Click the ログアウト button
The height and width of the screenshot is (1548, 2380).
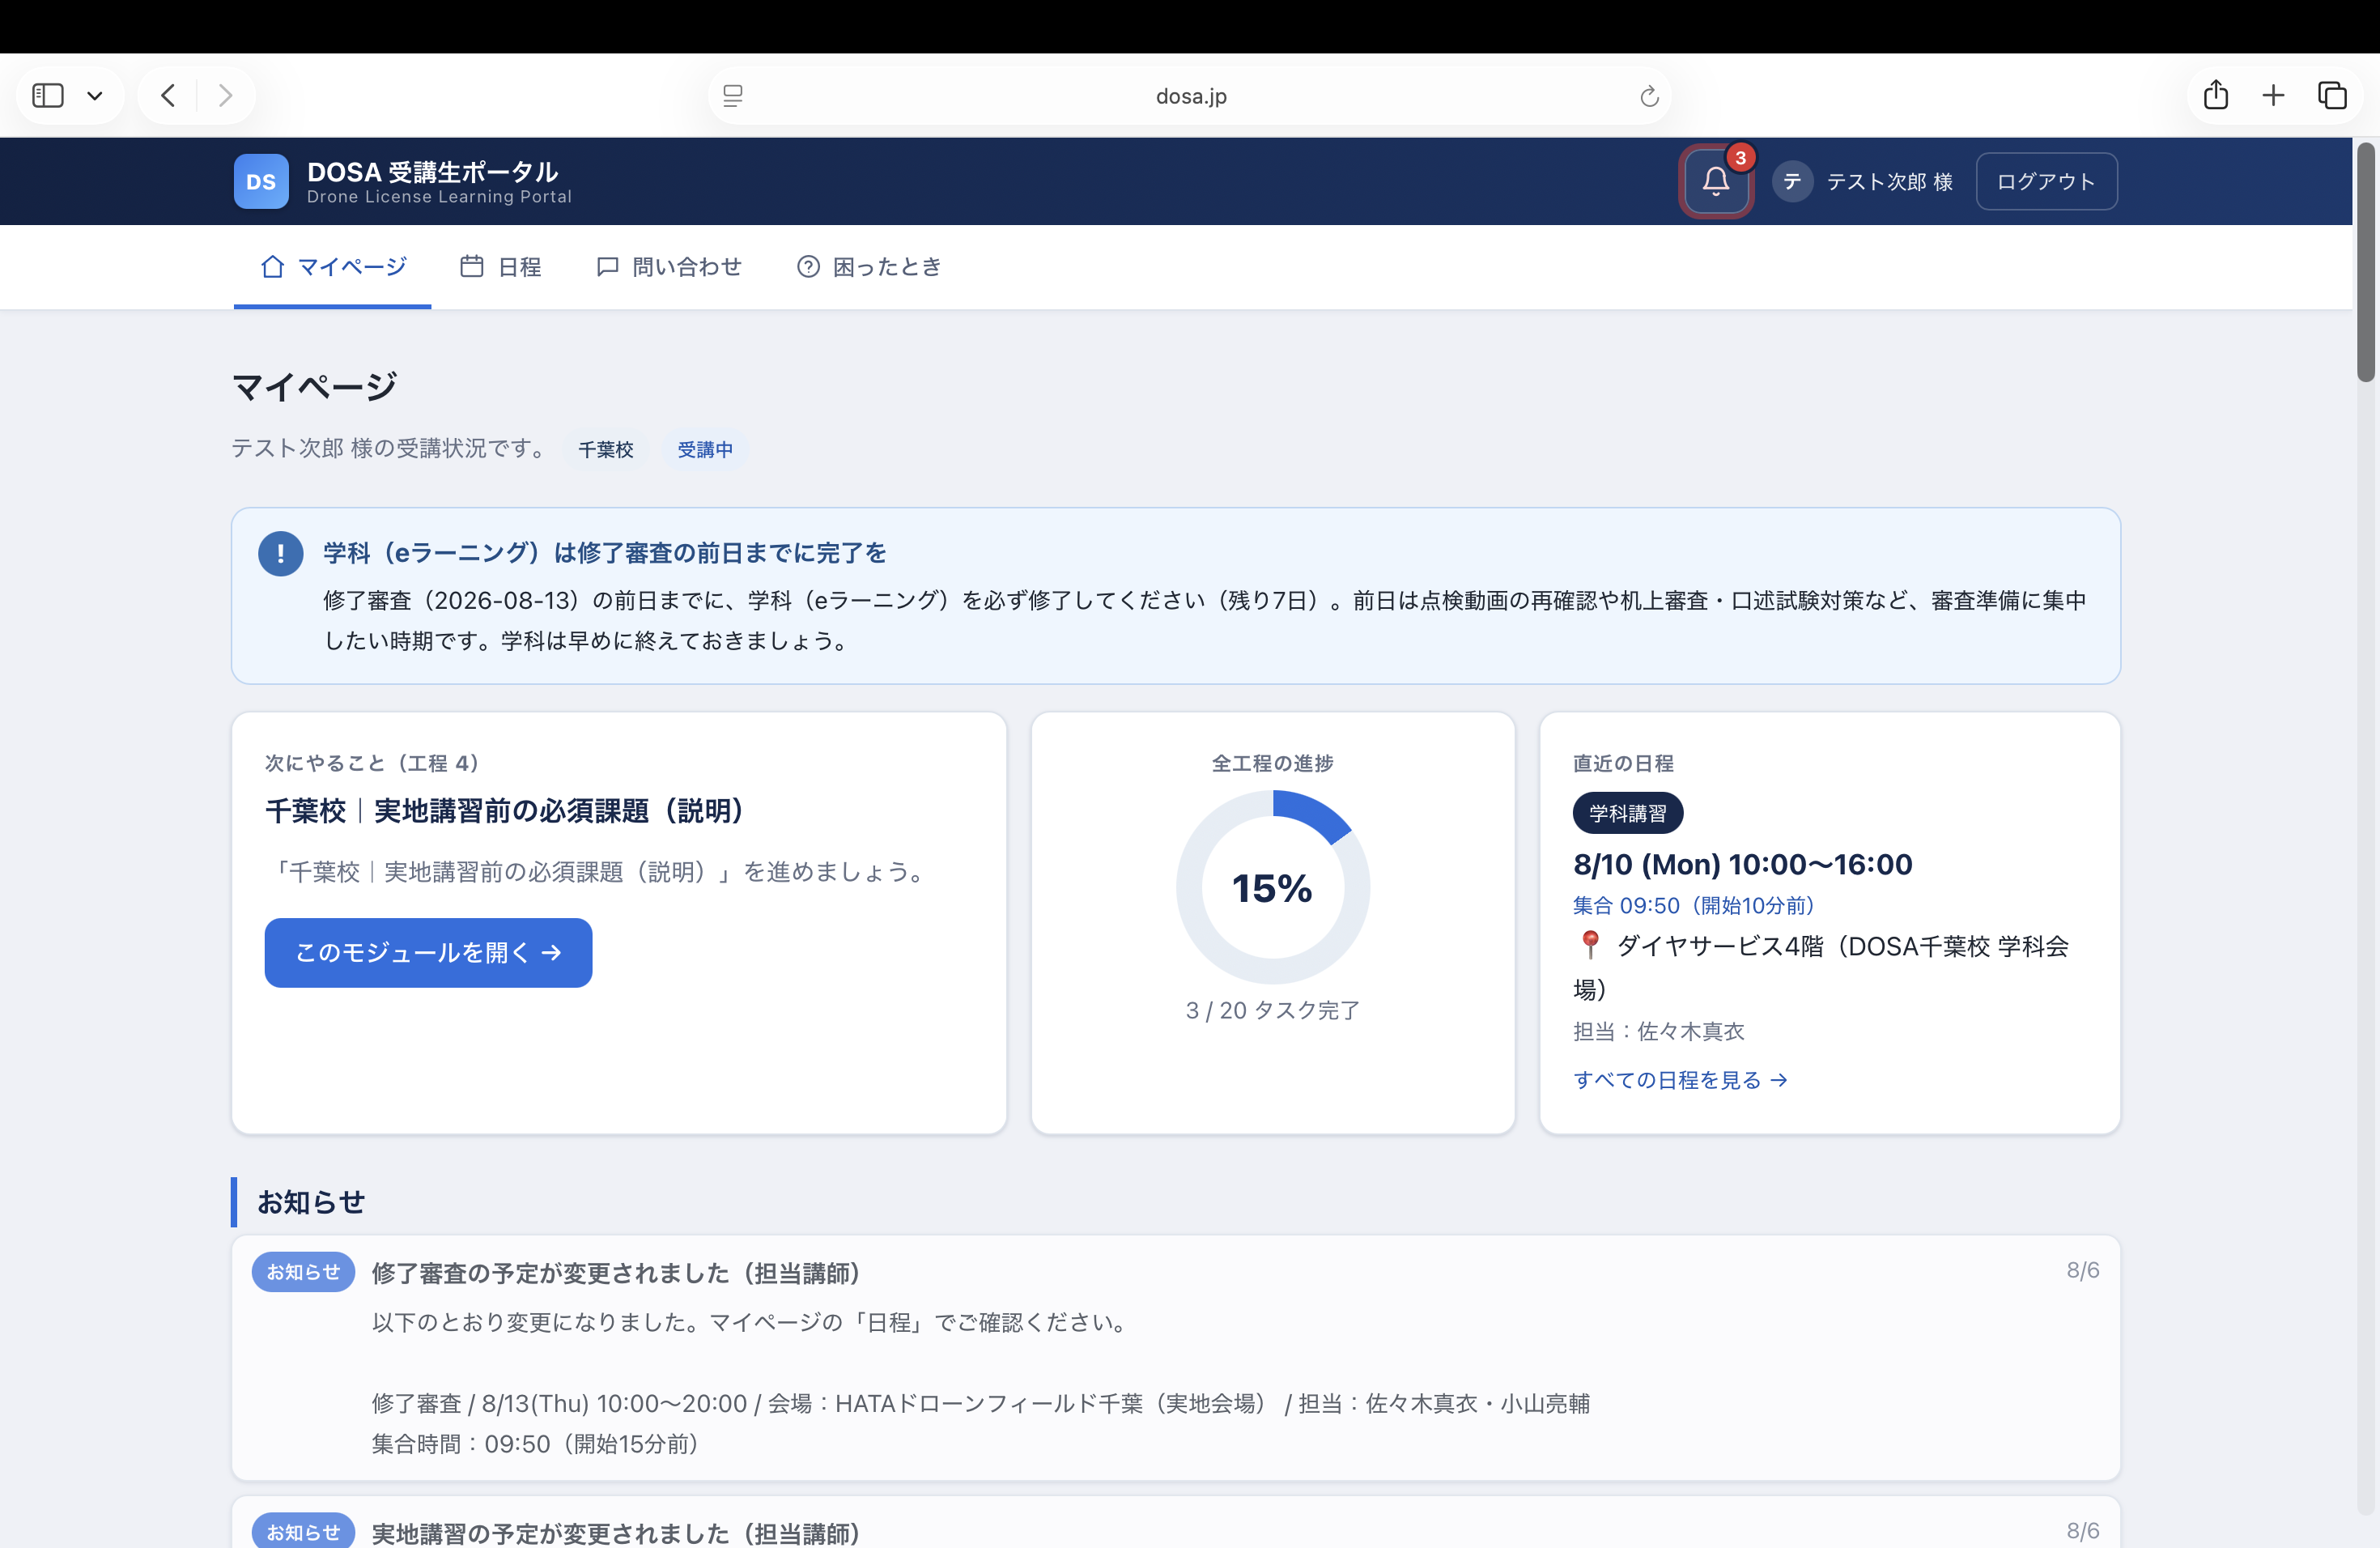(2046, 181)
